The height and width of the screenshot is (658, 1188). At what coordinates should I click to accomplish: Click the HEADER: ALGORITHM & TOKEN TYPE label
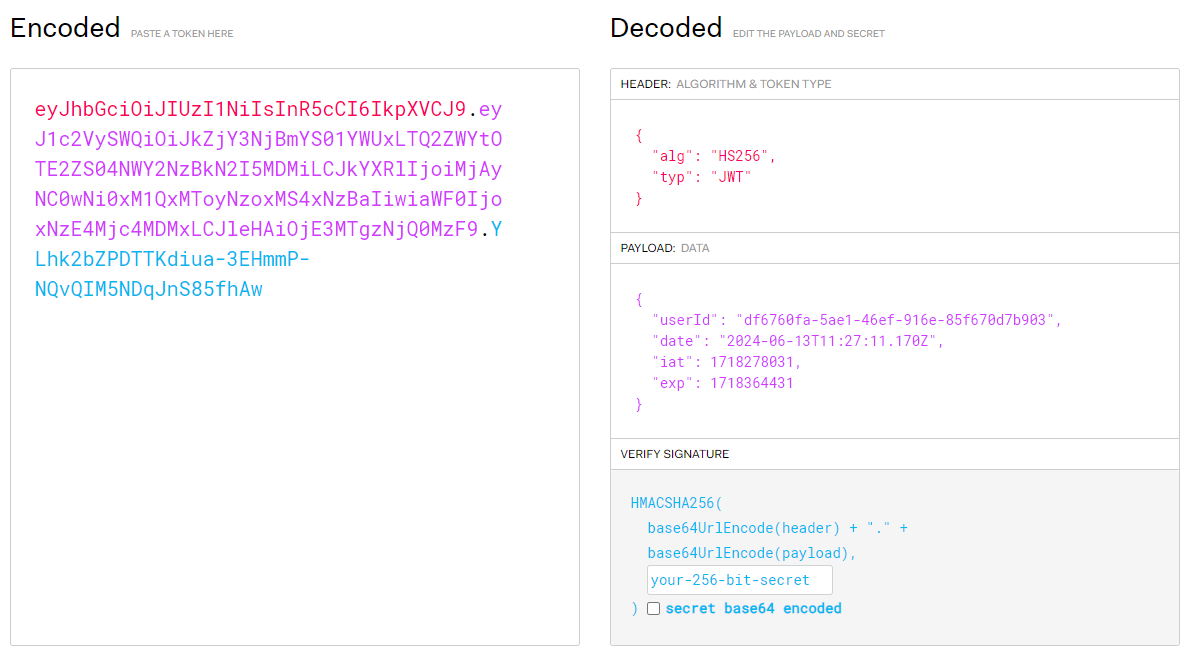(x=725, y=84)
